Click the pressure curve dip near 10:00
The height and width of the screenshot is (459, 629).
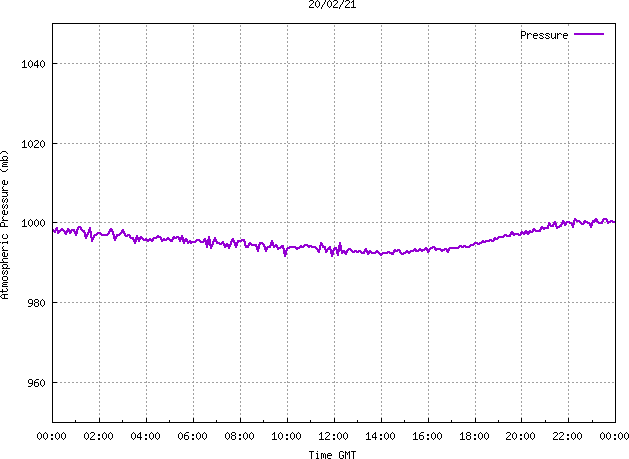click(285, 254)
